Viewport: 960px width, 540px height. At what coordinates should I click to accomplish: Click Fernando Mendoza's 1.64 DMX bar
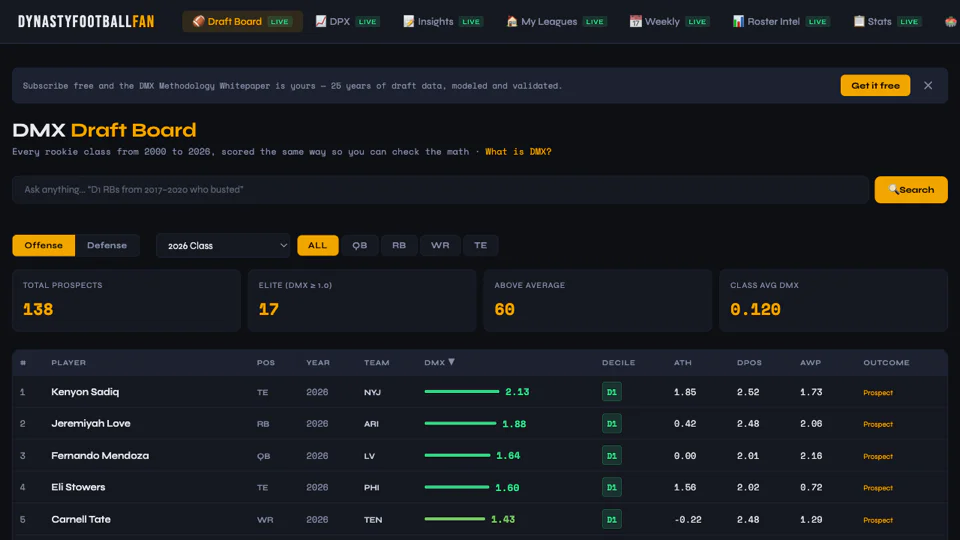457,456
